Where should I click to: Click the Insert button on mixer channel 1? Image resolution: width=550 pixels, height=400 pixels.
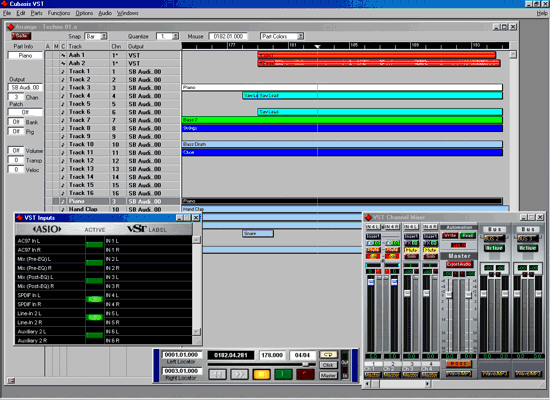point(373,236)
